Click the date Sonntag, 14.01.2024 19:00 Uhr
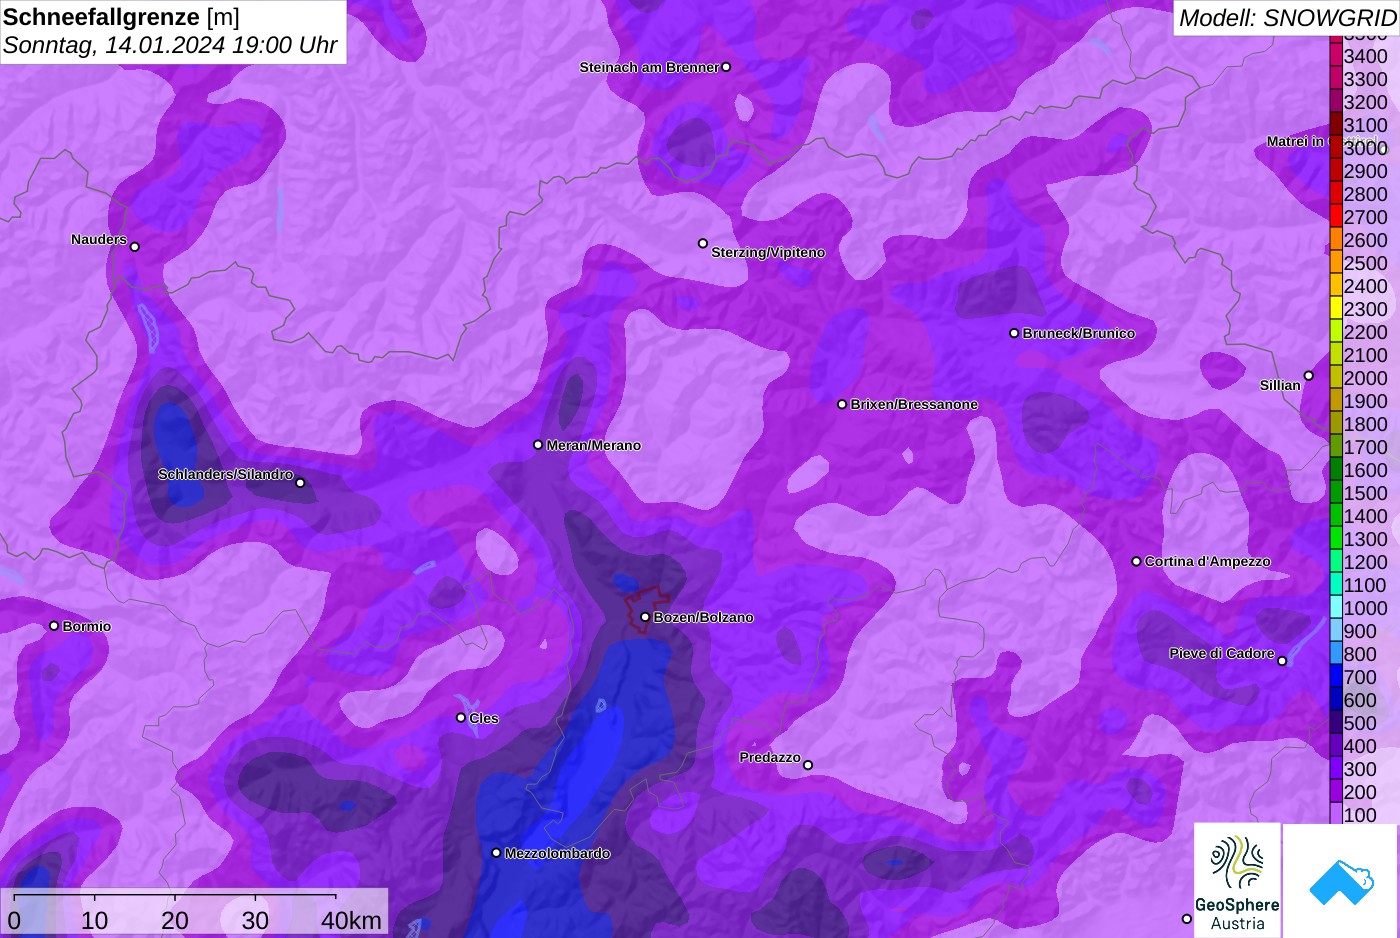Image resolution: width=1400 pixels, height=938 pixels. tap(170, 46)
